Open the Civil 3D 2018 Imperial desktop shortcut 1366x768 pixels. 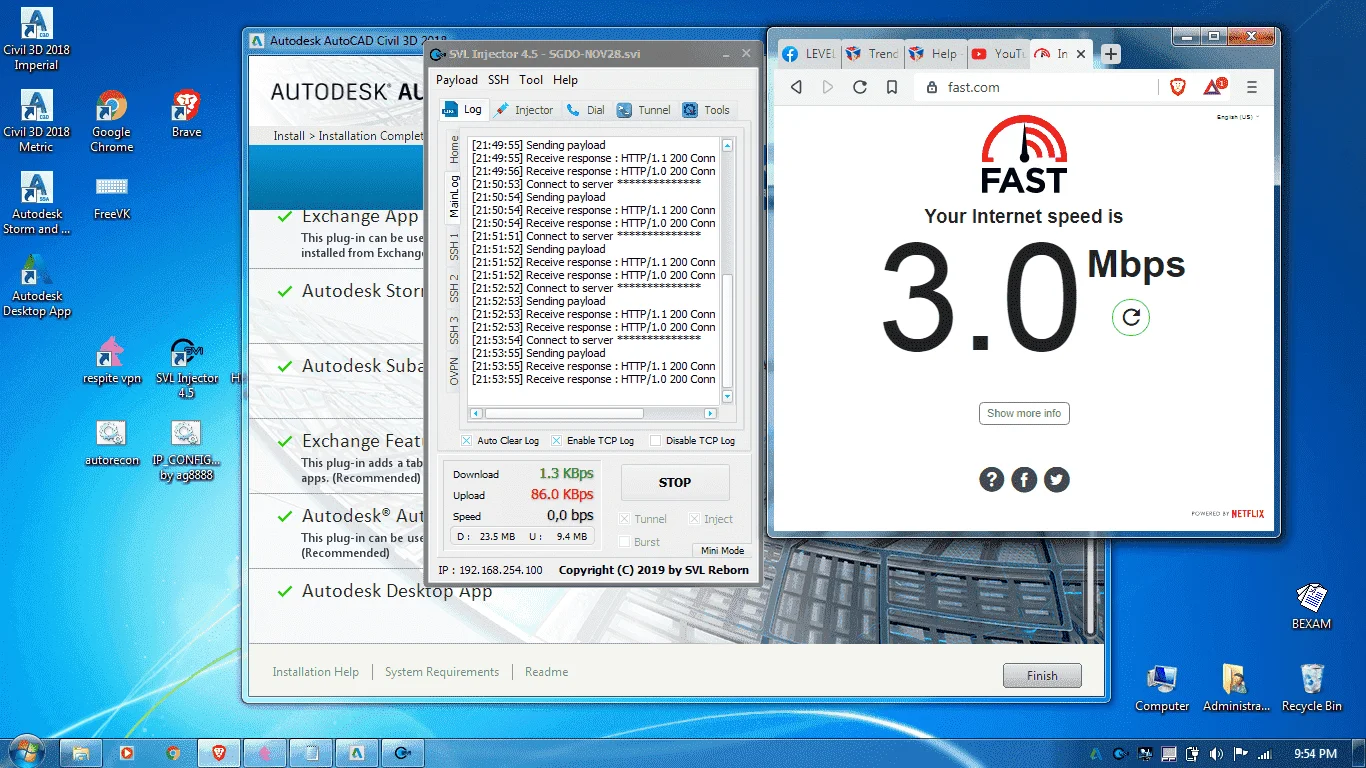point(36,40)
